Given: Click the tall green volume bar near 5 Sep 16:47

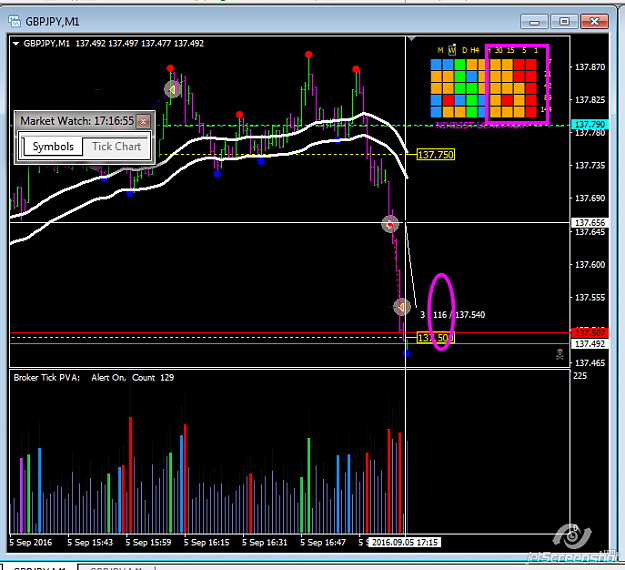Looking at the screenshot, I should pyautogui.click(x=309, y=485).
